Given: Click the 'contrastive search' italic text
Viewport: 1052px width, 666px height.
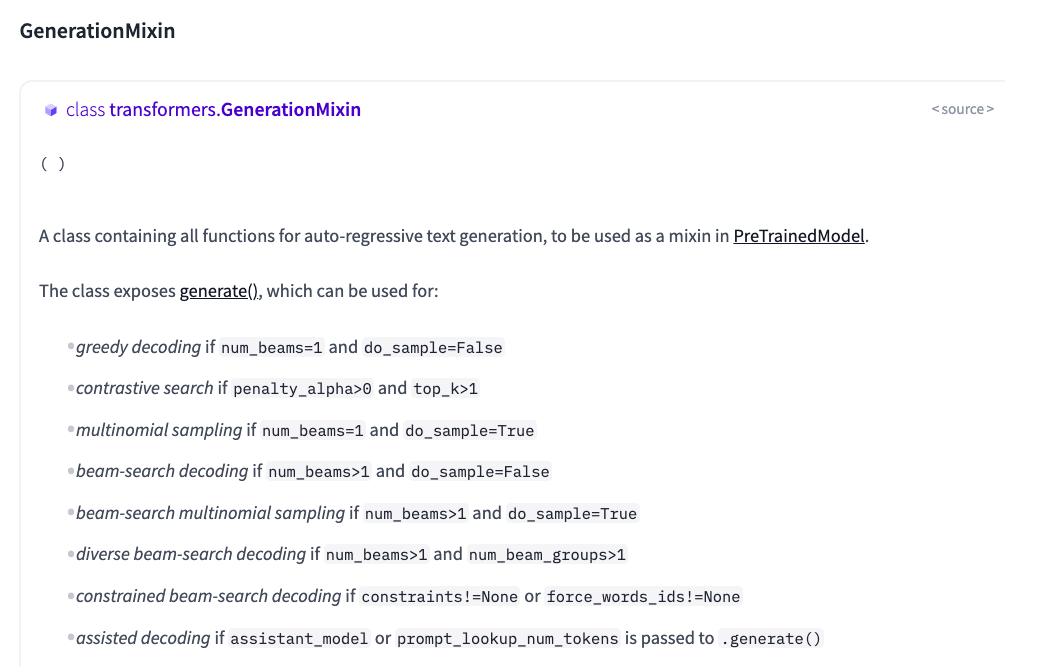Looking at the screenshot, I should [x=144, y=388].
